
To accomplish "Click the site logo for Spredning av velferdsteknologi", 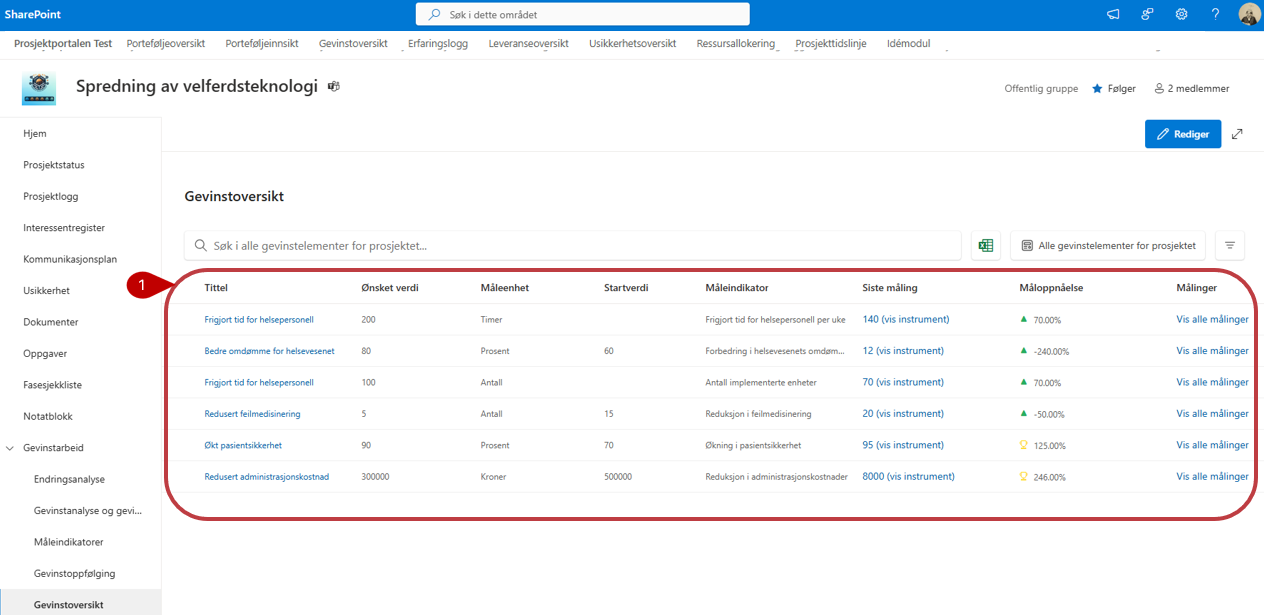I will point(39,88).
